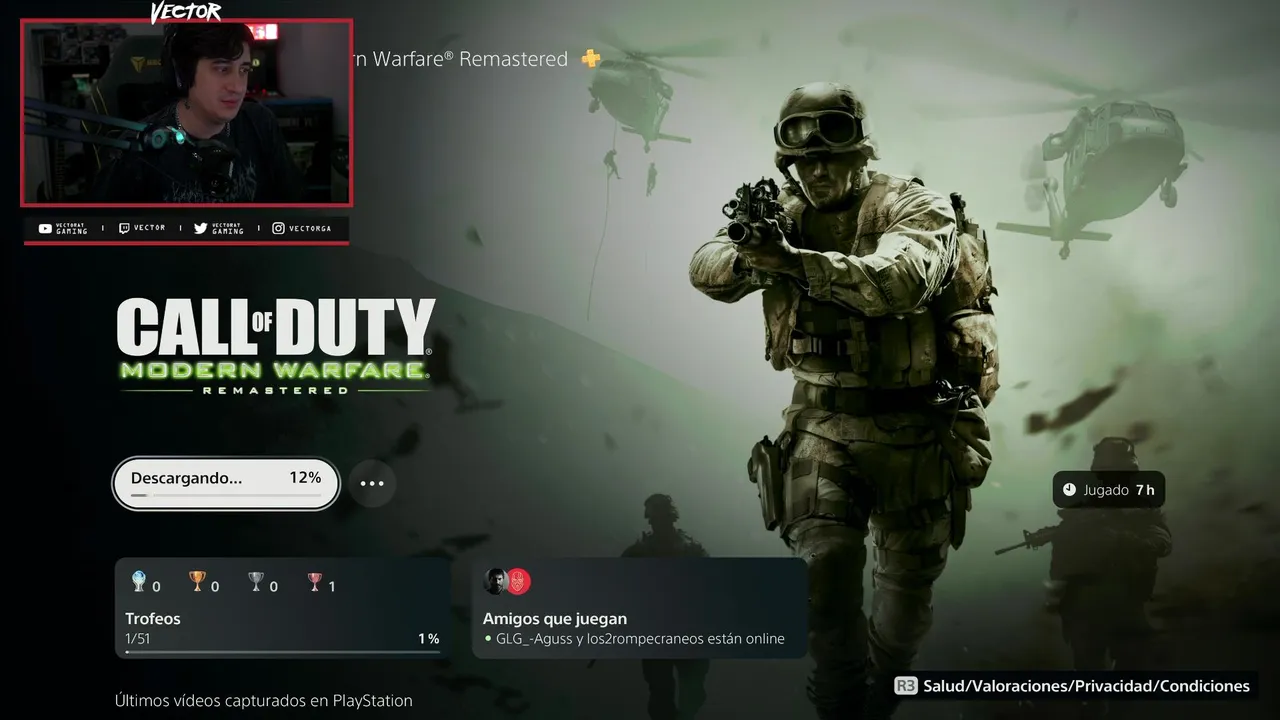Click the Descargando 12% download button

point(226,484)
